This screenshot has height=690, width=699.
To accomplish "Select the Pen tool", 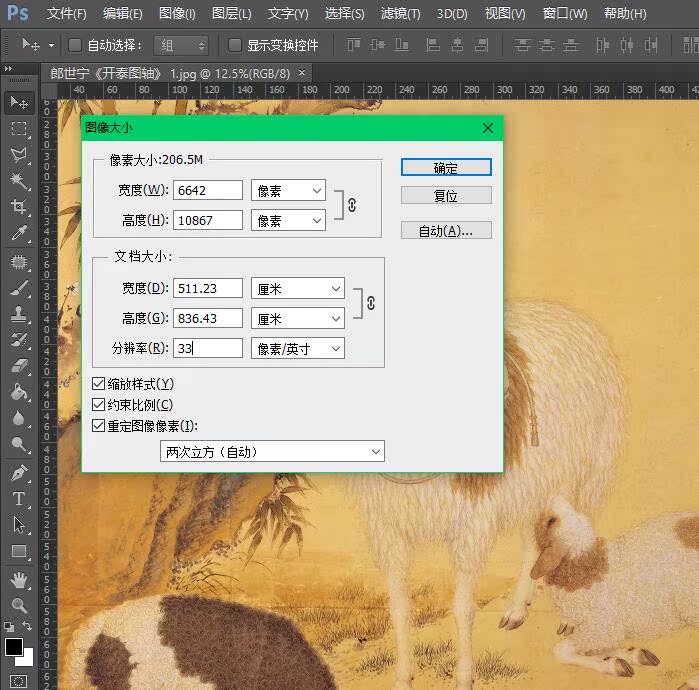I will tap(19, 472).
